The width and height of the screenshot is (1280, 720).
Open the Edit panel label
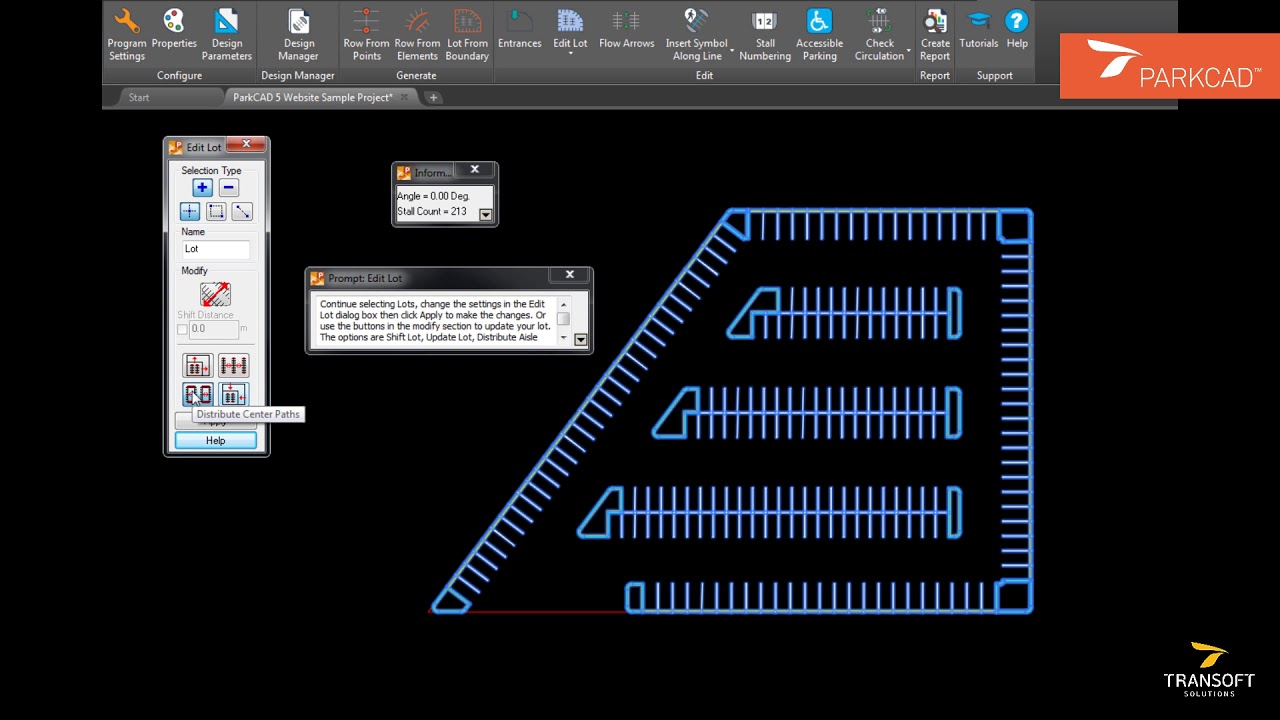point(704,75)
